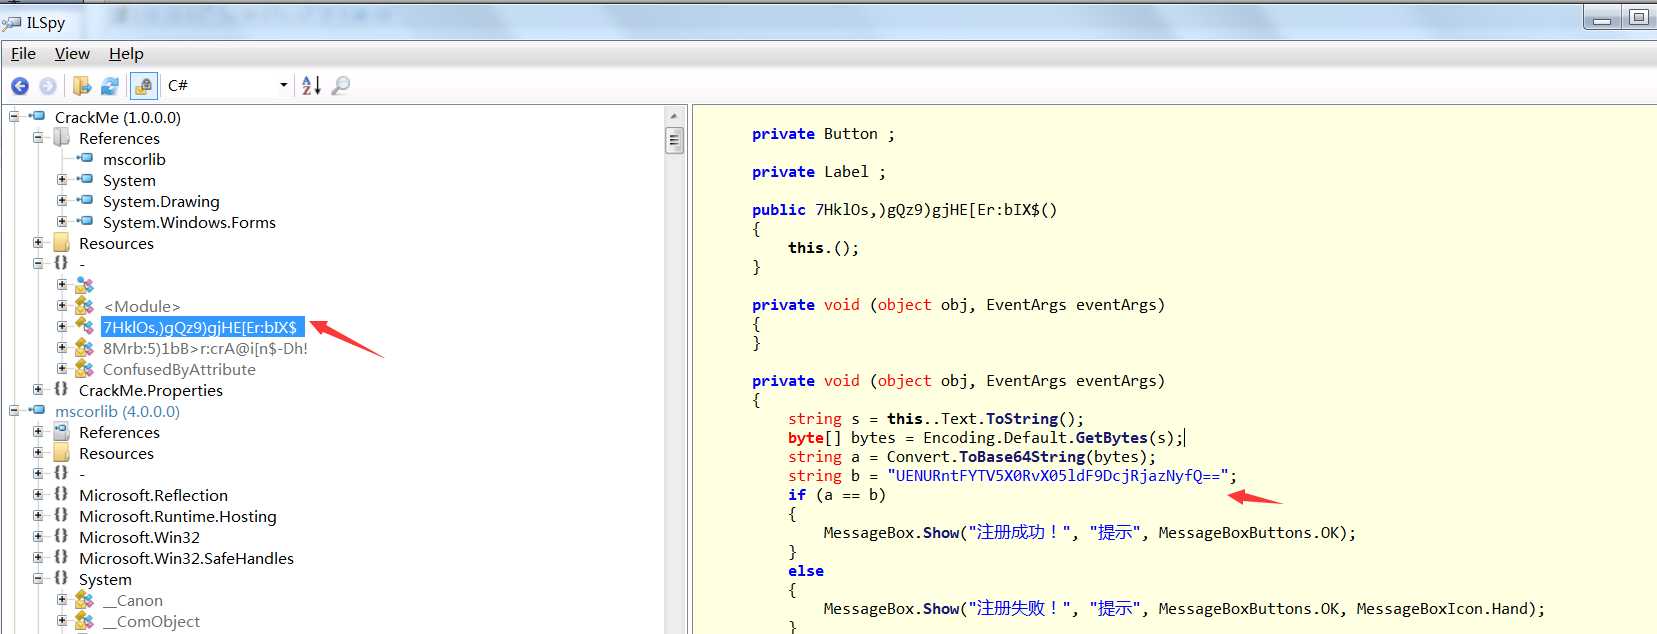Open the View menu

pyautogui.click(x=72, y=54)
